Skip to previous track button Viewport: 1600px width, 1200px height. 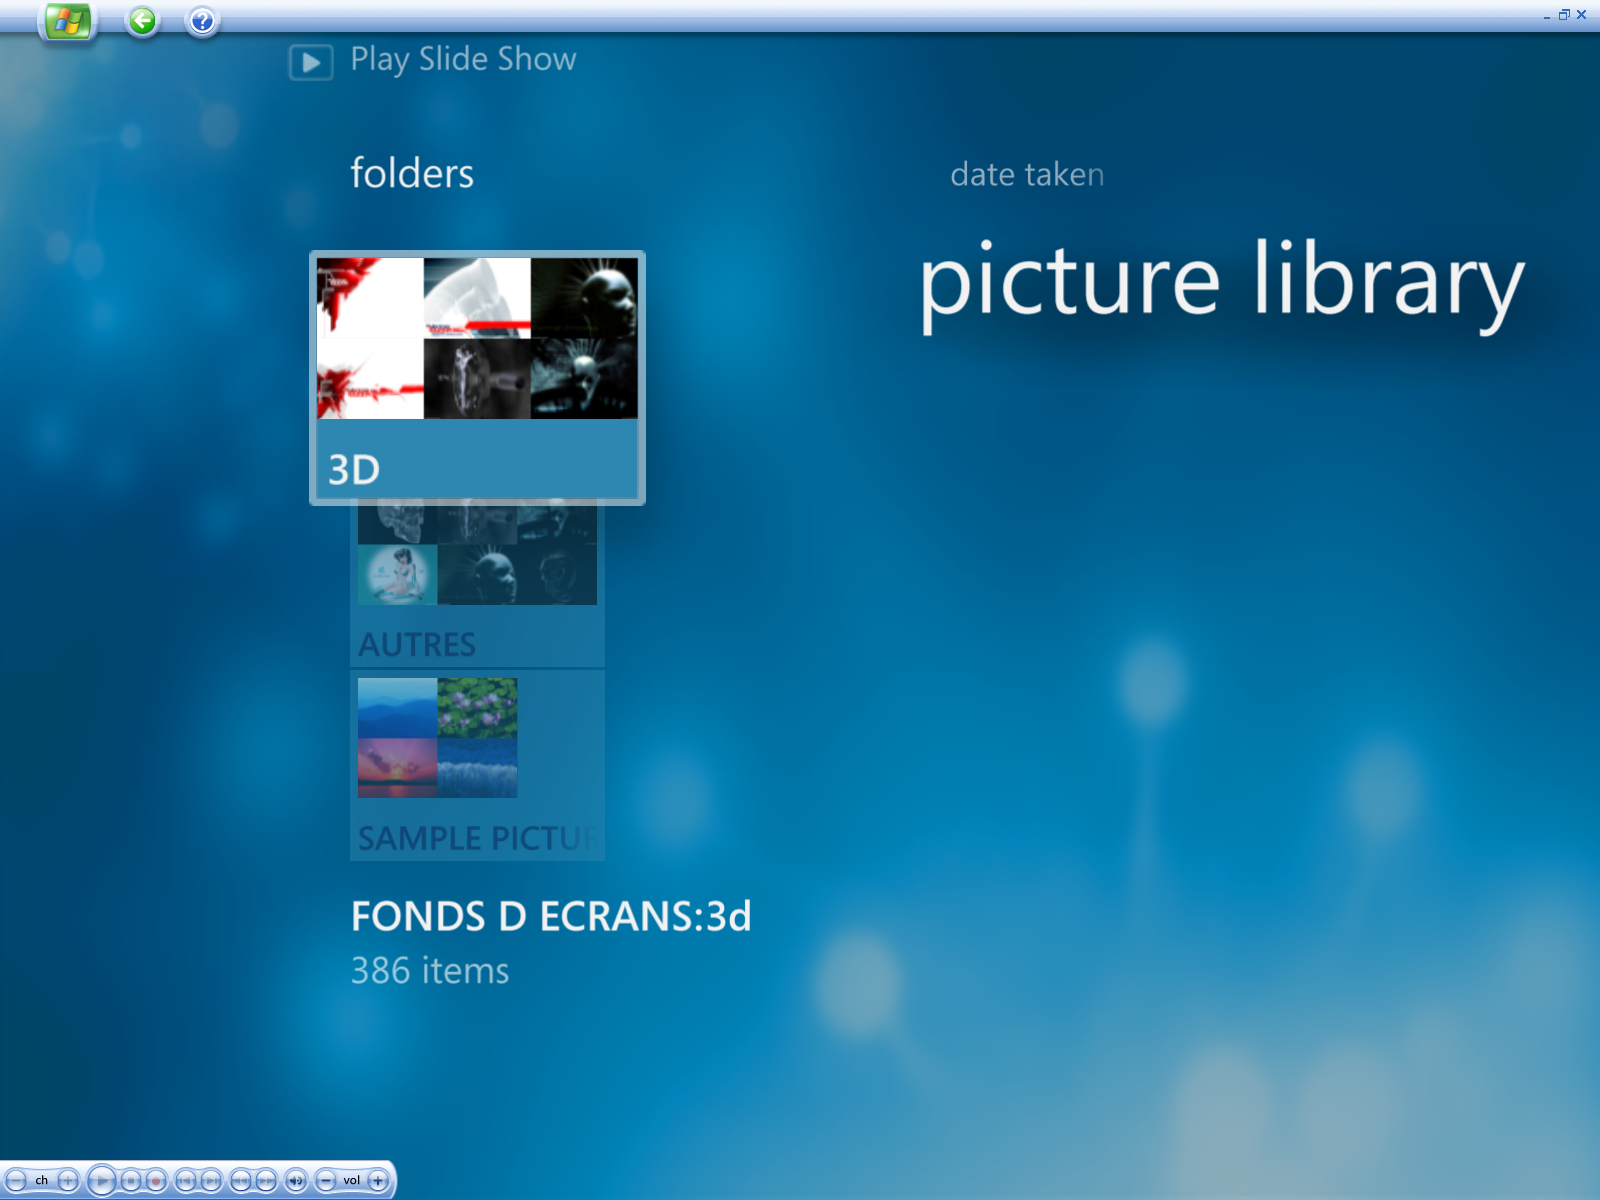(x=186, y=1181)
